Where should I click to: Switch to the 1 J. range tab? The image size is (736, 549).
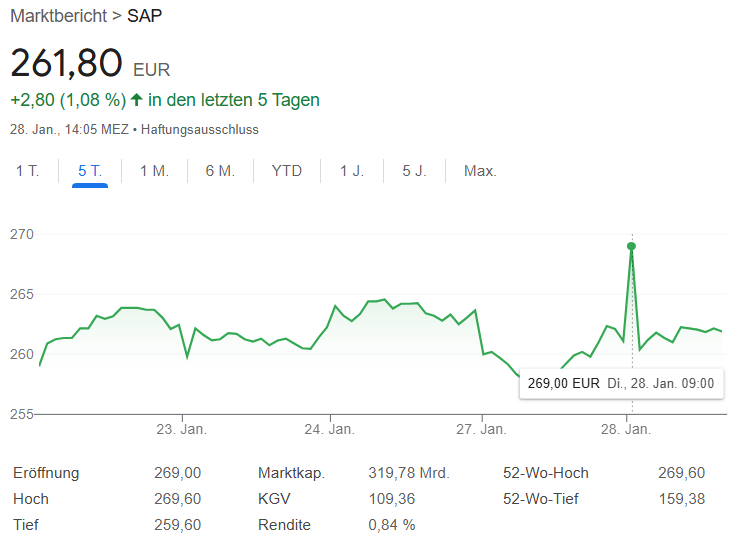(352, 171)
